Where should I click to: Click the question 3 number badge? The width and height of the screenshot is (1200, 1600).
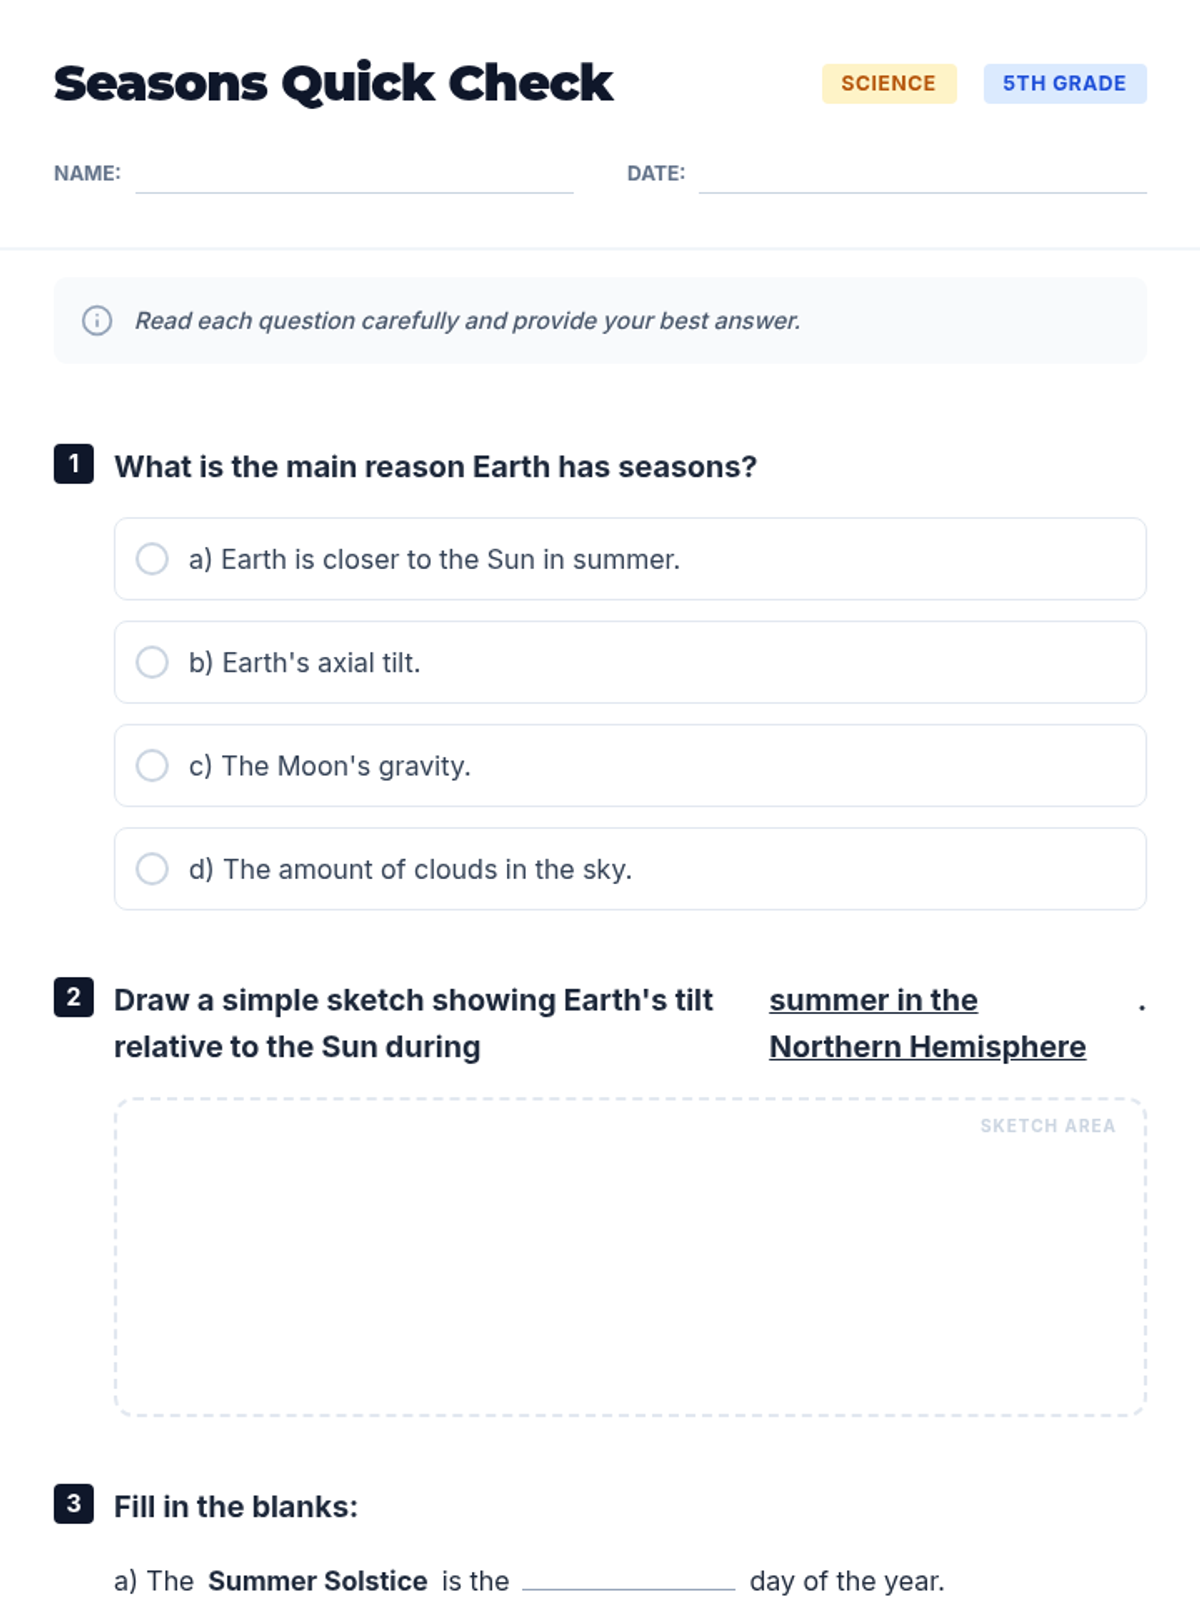(74, 1503)
